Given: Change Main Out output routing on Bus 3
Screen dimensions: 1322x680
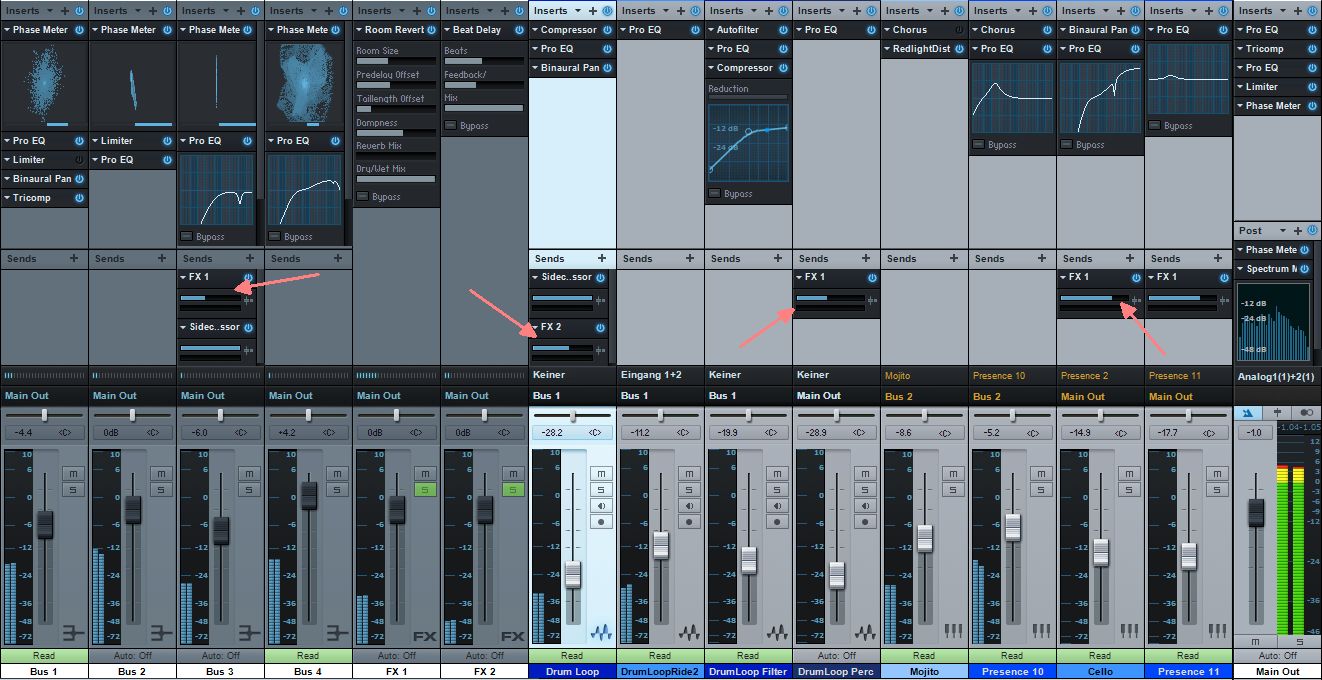Looking at the screenshot, I should [x=220, y=396].
